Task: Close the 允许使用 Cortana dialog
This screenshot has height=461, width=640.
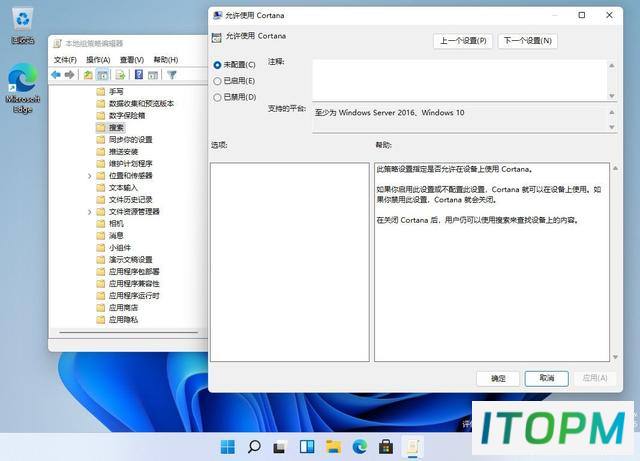Action: coord(609,15)
